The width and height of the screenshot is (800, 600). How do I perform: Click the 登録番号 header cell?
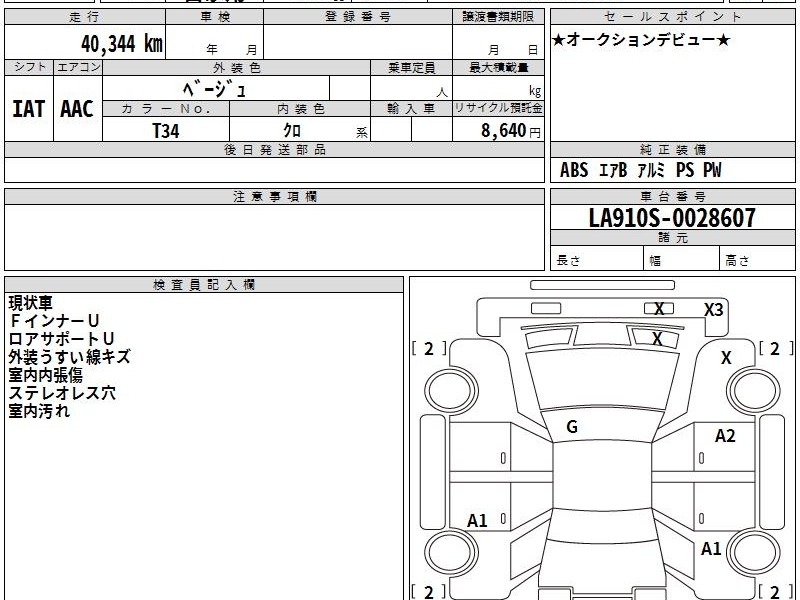click(x=358, y=17)
